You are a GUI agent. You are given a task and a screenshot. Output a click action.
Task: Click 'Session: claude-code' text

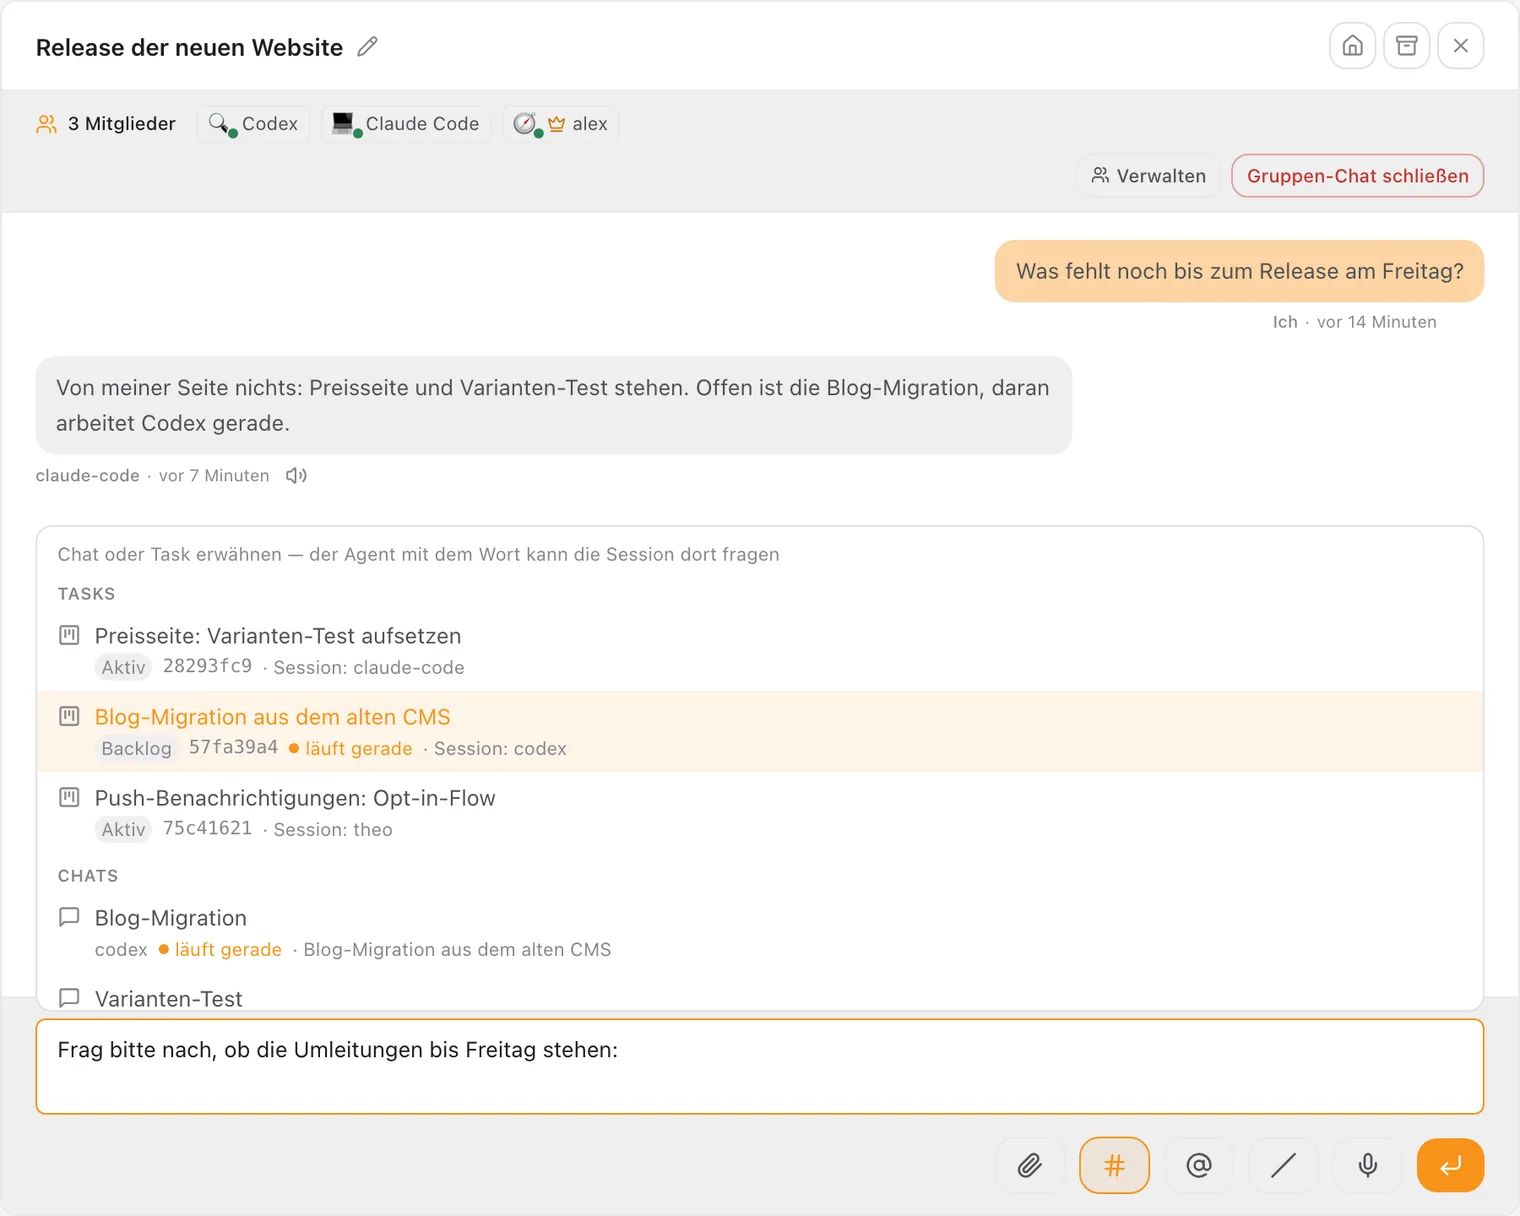coord(369,667)
